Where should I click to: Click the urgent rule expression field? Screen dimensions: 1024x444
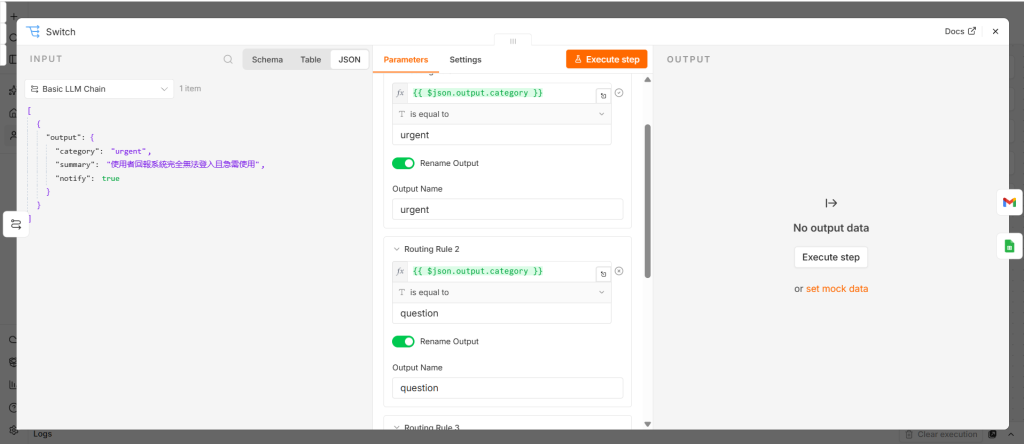click(502, 93)
